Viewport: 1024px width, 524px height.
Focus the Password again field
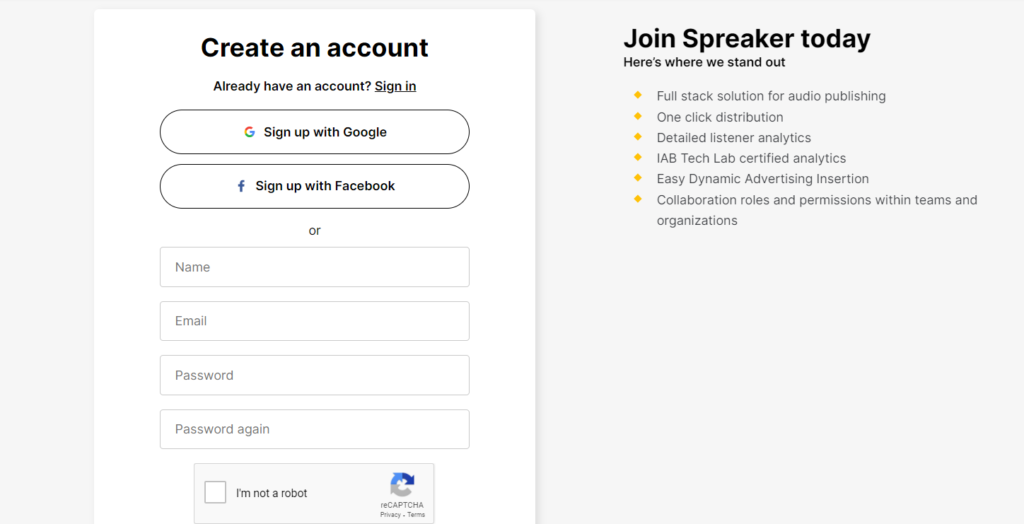click(x=314, y=429)
